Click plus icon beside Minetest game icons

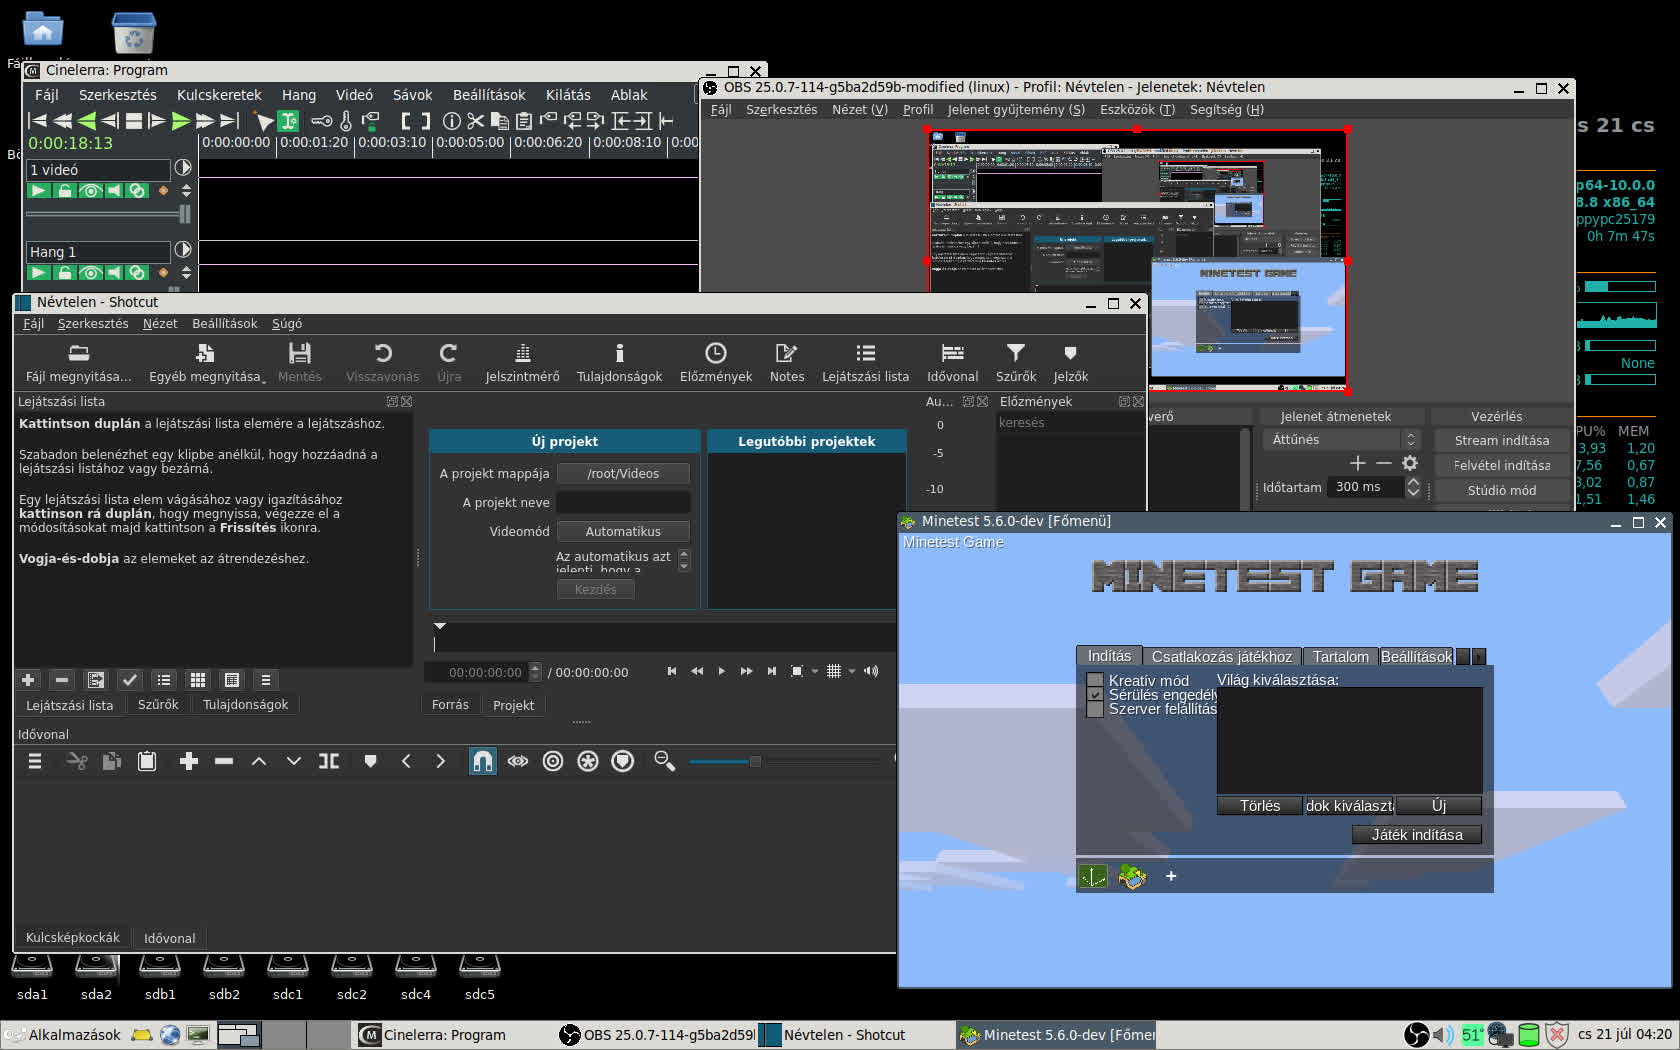1171,877
